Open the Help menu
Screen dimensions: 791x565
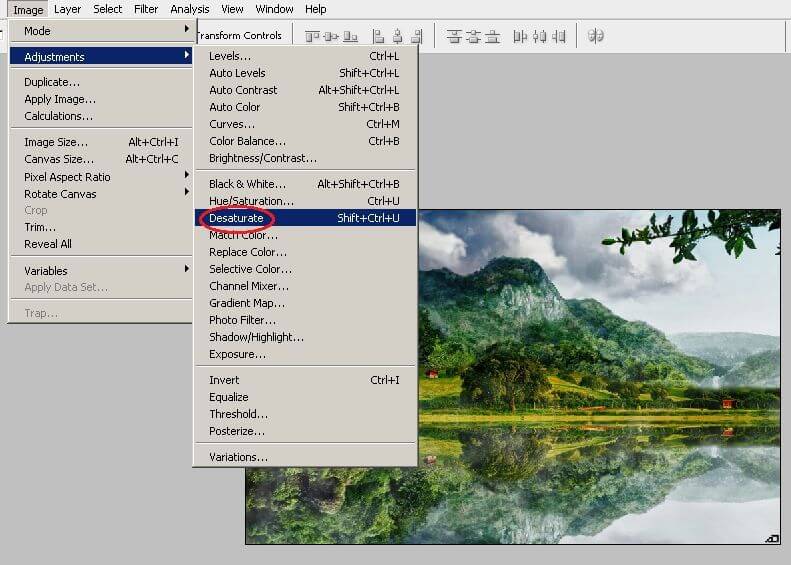315,9
